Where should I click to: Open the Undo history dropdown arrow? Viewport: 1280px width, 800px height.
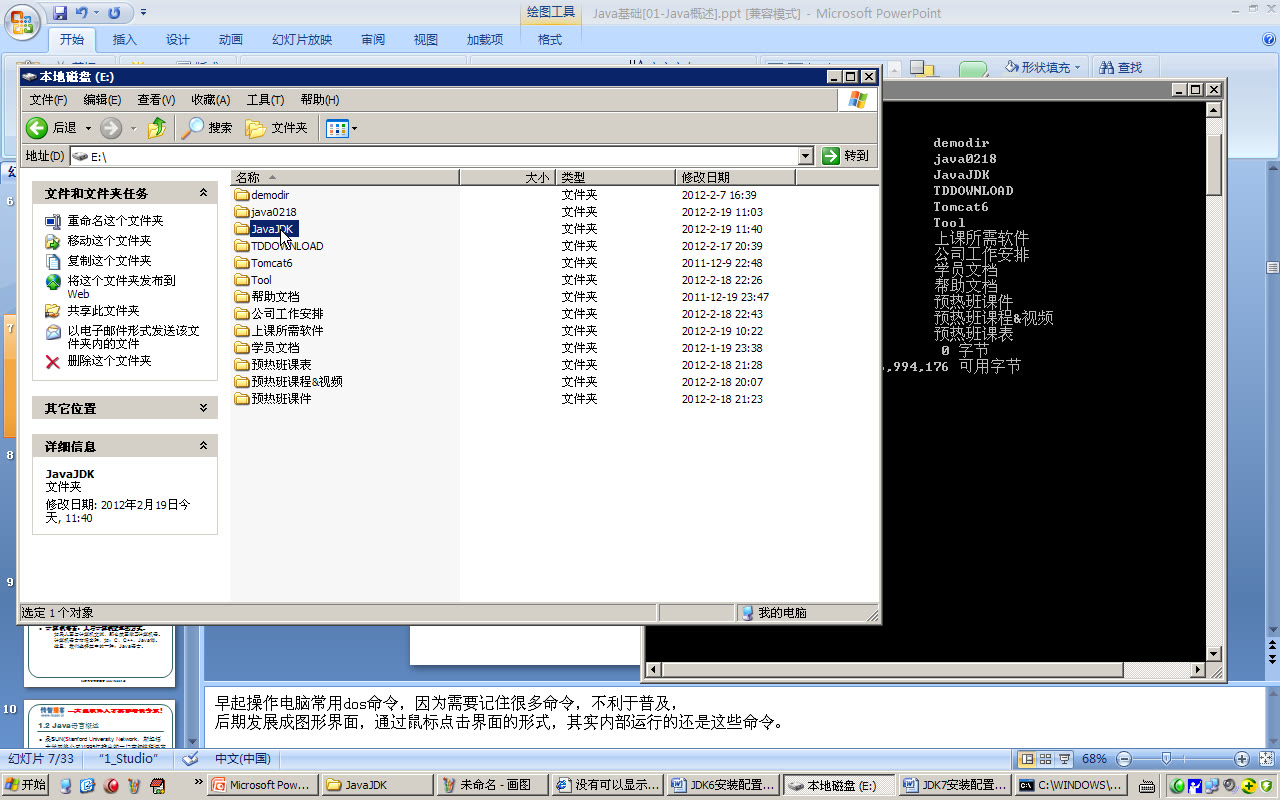(96, 13)
